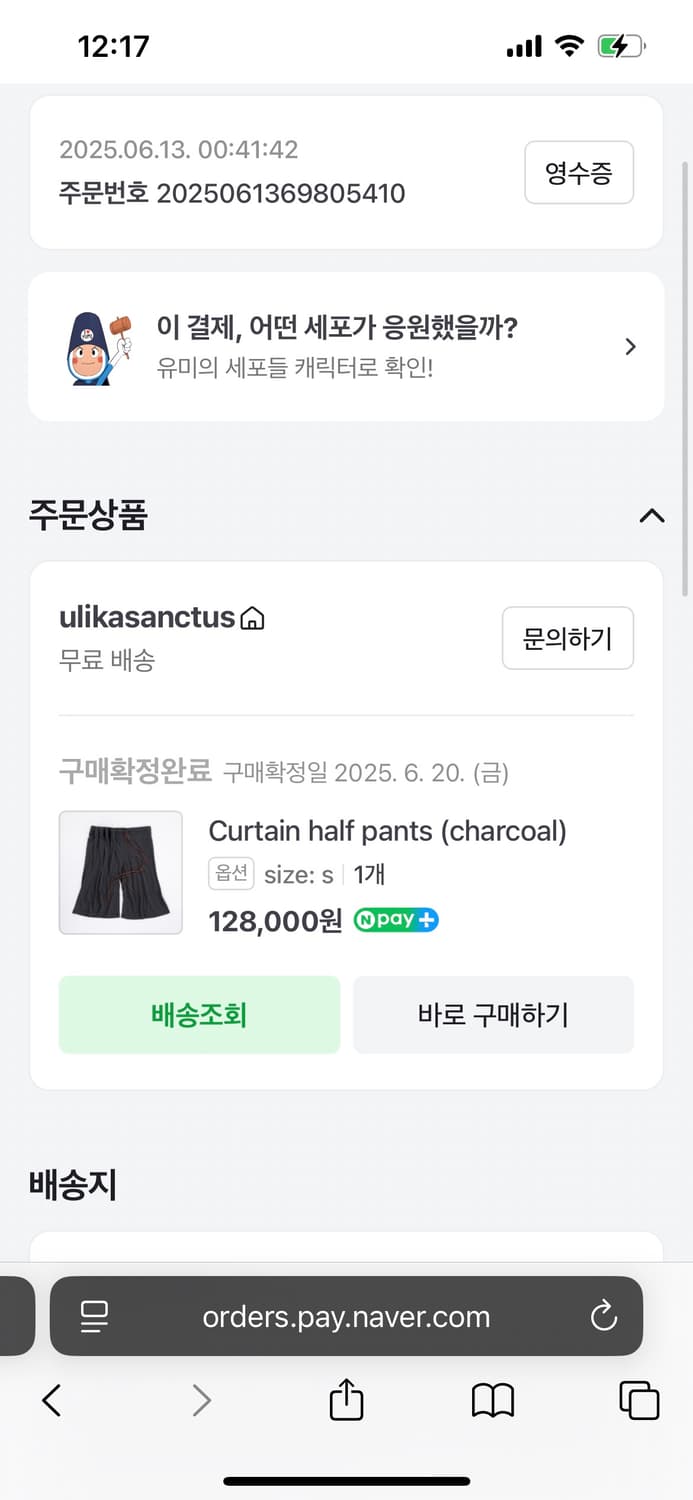Tap the Npay+ payment badge
The image size is (693, 1500).
point(395,919)
